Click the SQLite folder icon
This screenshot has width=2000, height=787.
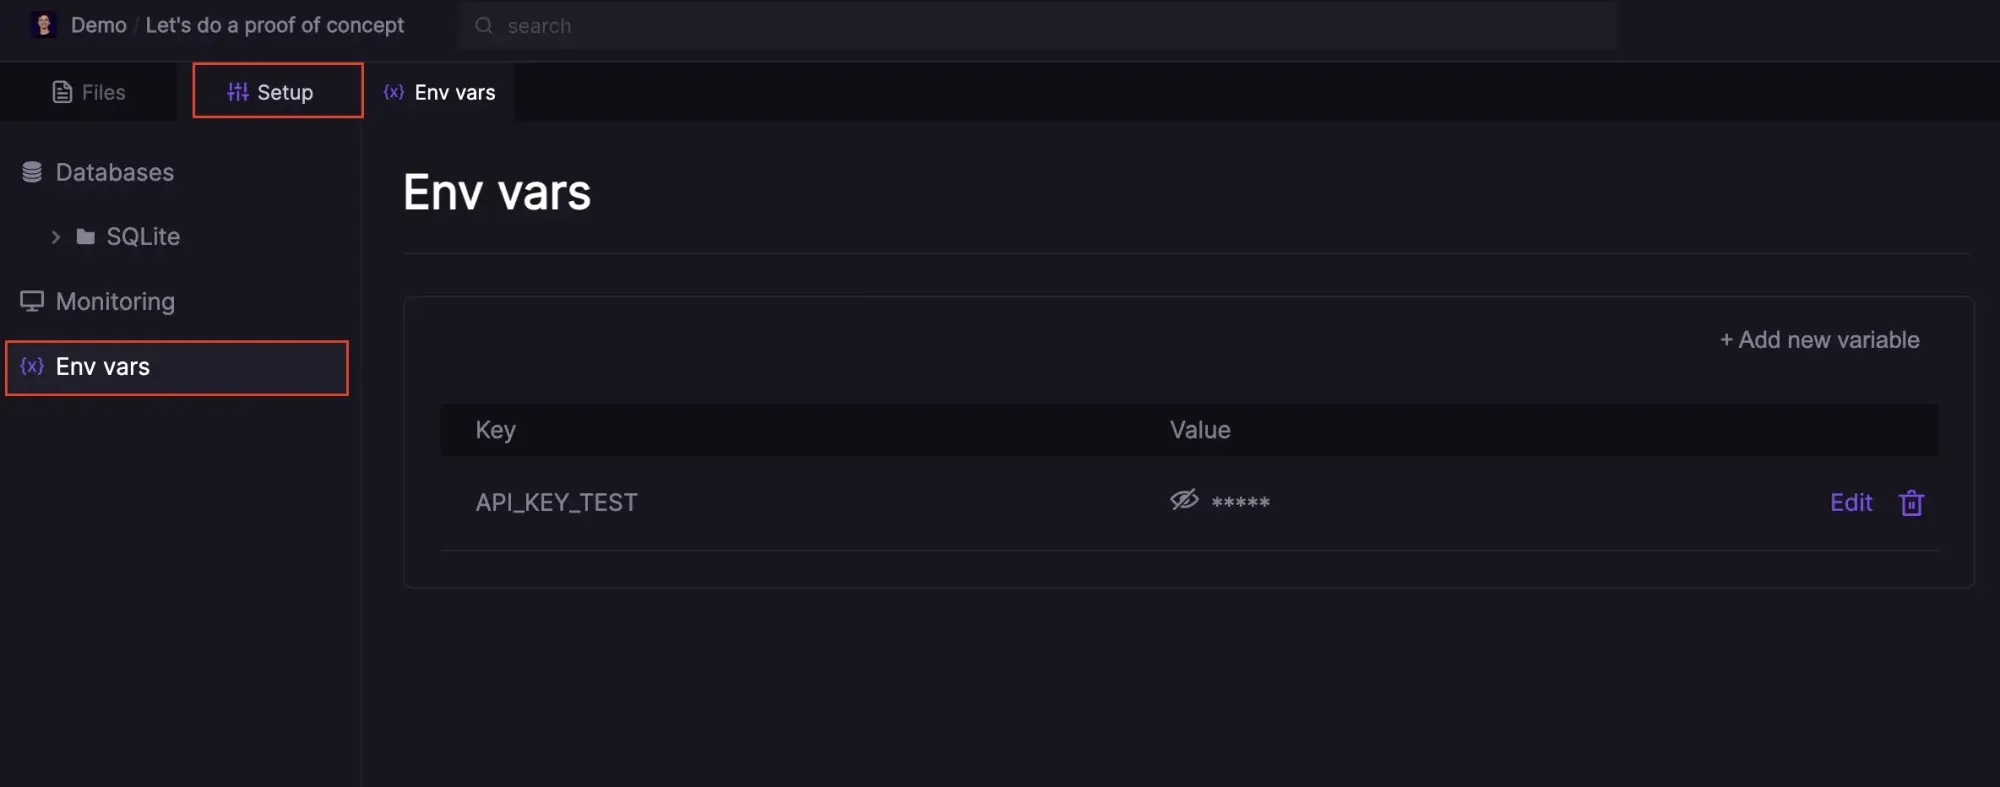(x=86, y=237)
